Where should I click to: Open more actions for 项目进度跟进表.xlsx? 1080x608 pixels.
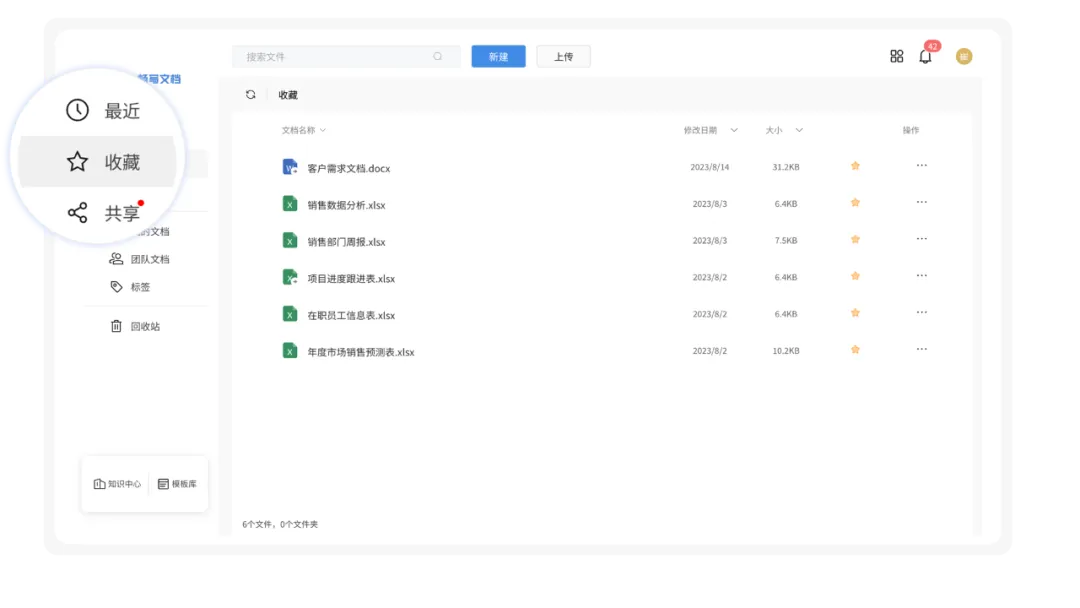point(922,275)
